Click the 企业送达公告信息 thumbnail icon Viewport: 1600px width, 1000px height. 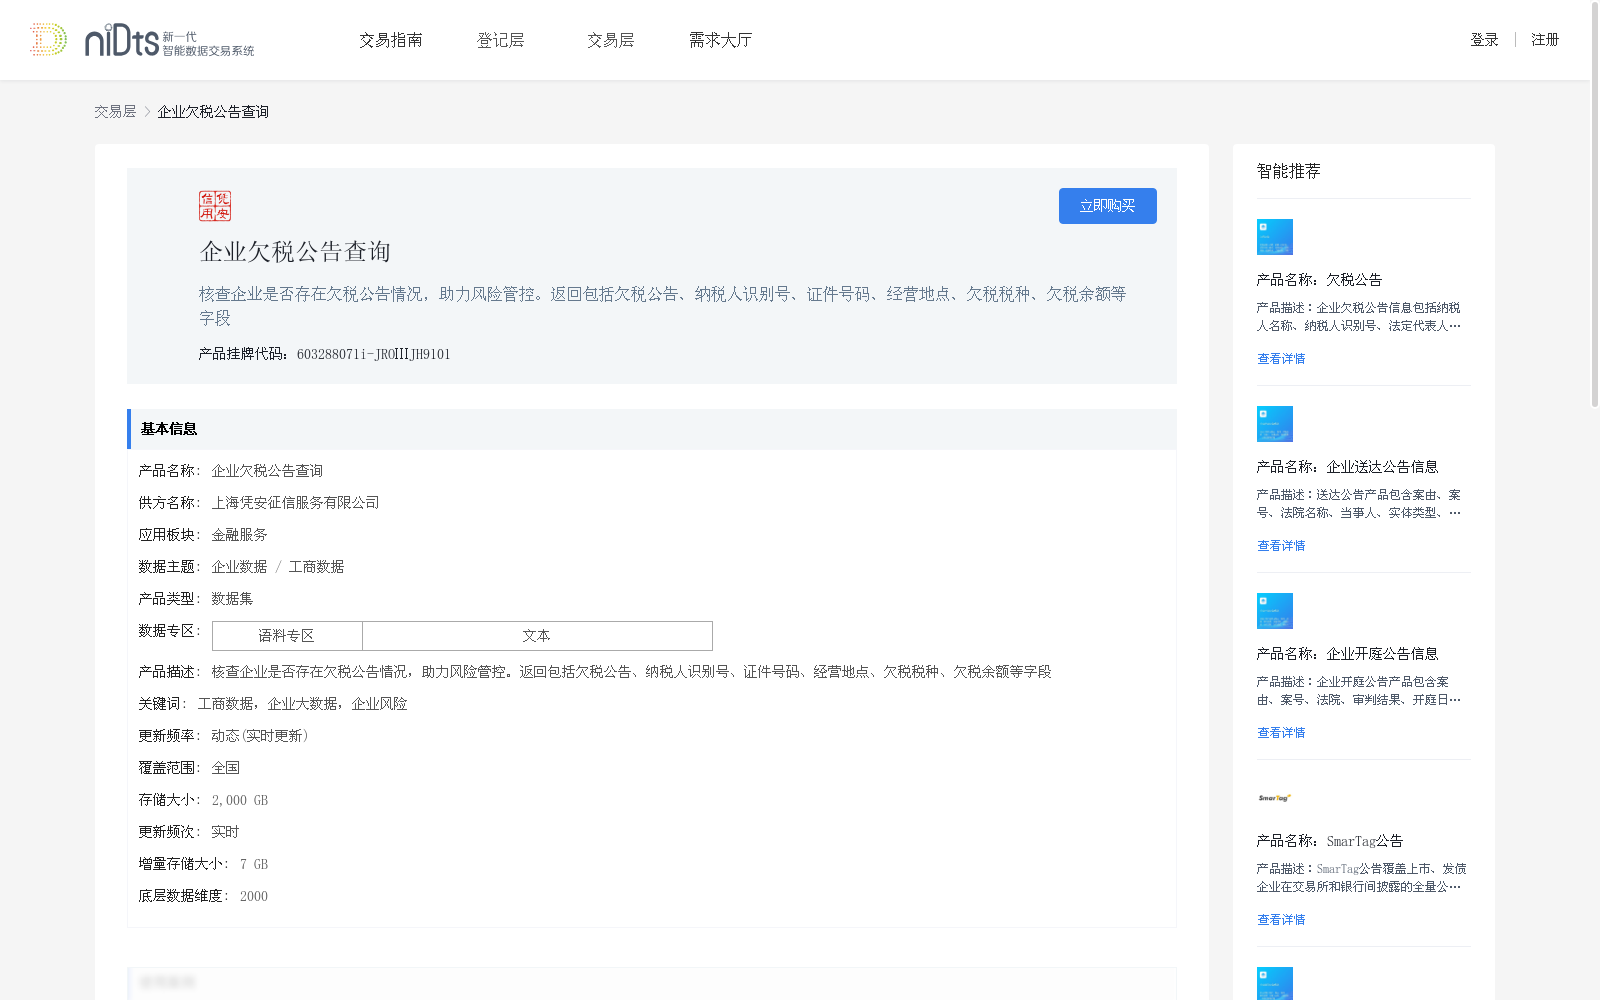tap(1275, 424)
